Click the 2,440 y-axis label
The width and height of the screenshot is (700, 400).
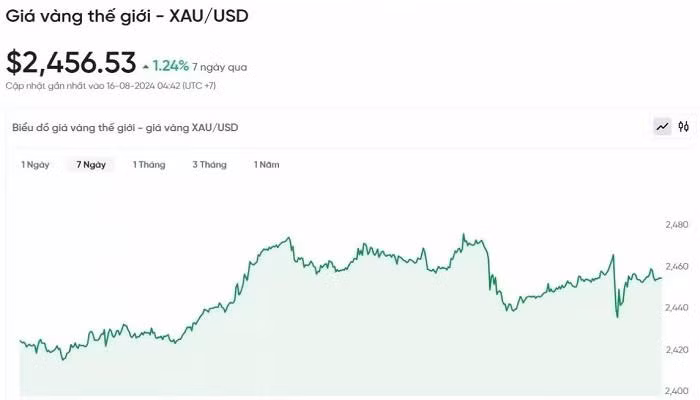677,308
